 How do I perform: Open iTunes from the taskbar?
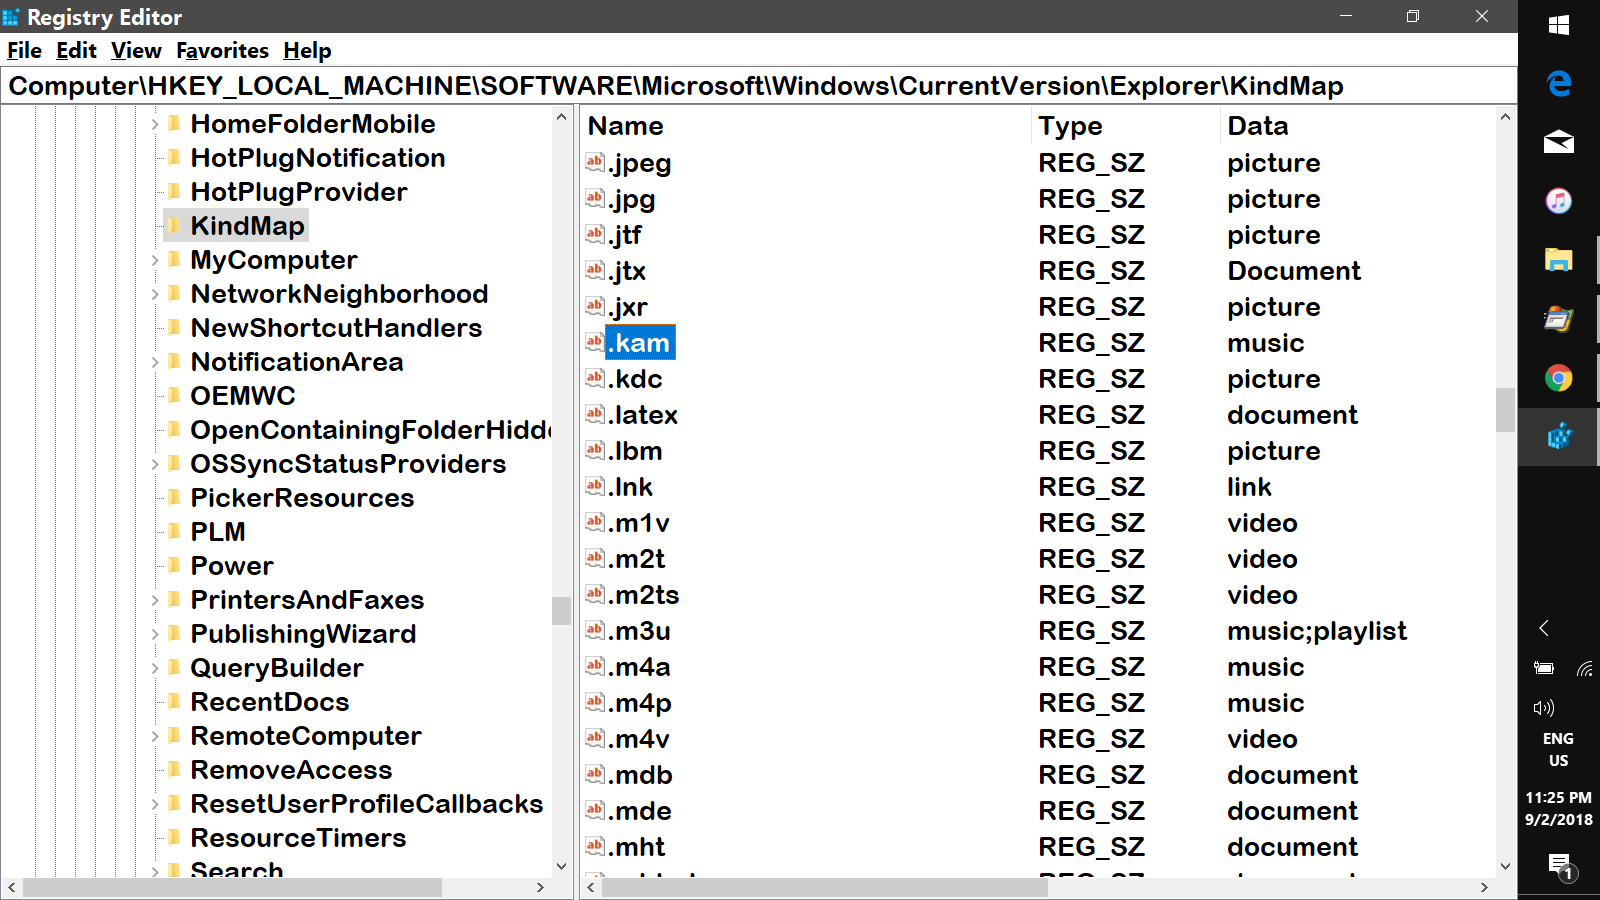(x=1558, y=201)
